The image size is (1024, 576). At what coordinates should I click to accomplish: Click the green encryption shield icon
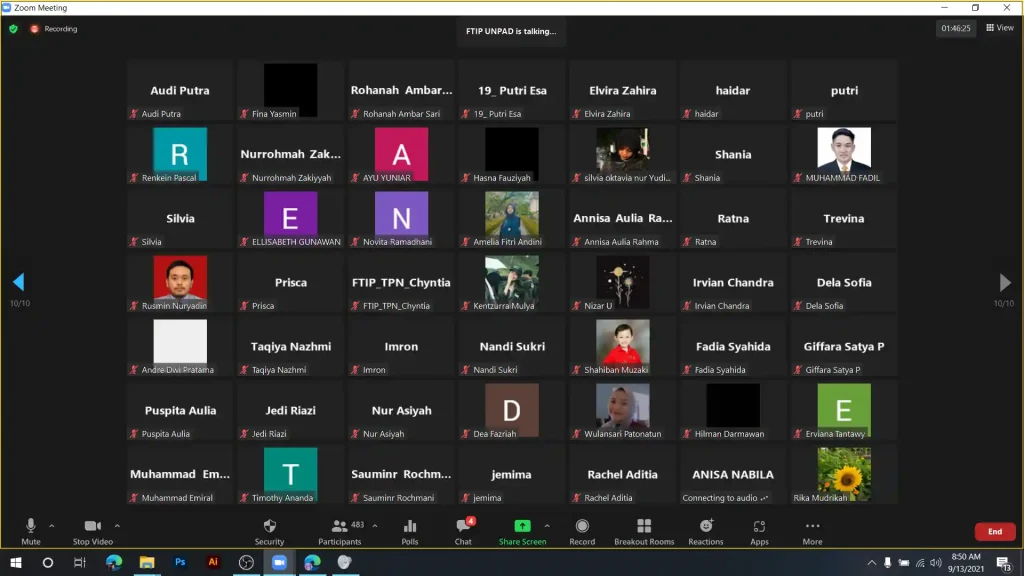click(x=13, y=29)
